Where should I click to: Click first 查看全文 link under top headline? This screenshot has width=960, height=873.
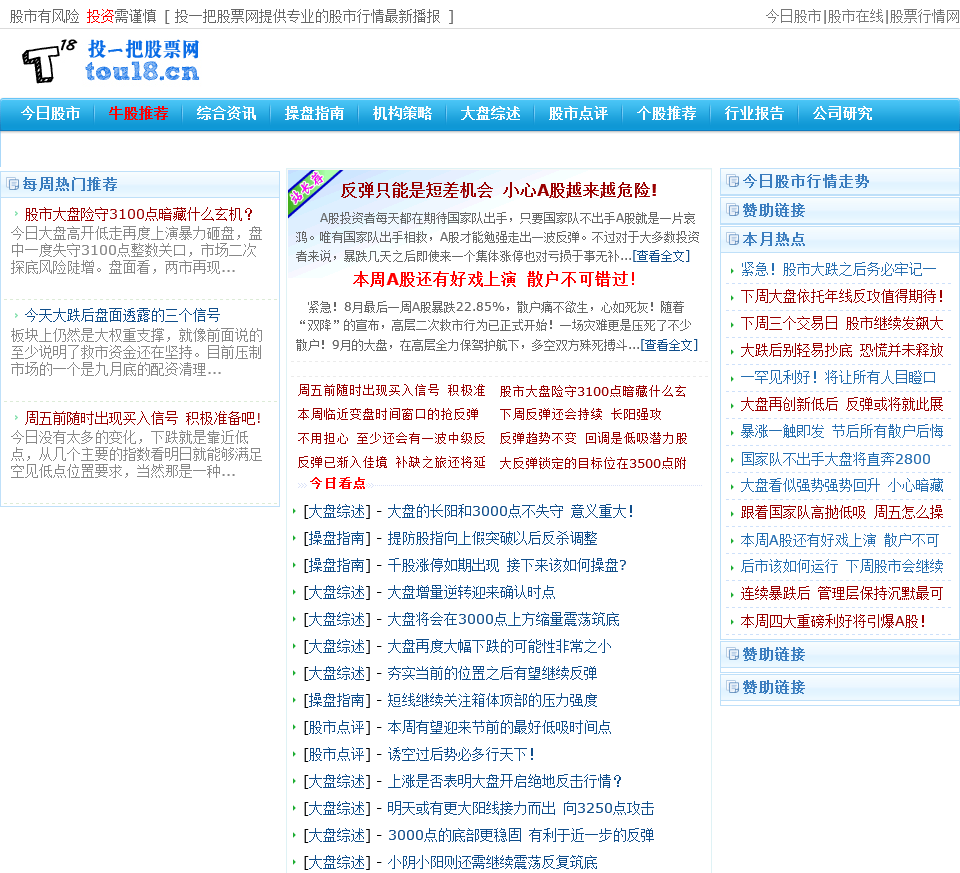coord(661,256)
